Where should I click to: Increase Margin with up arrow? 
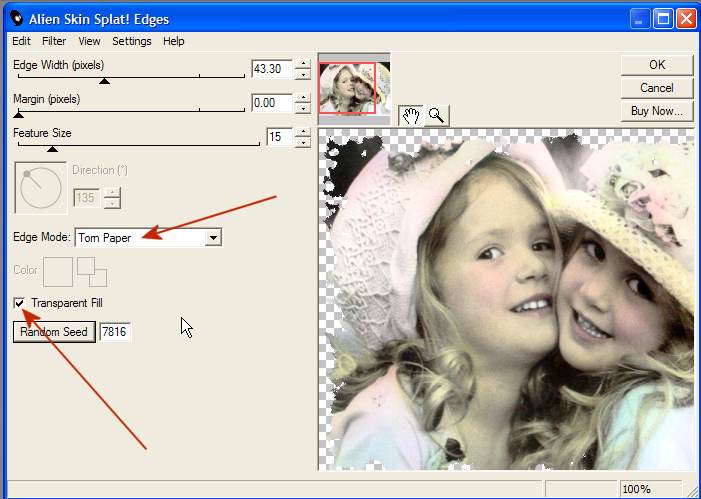pyautogui.click(x=303, y=98)
